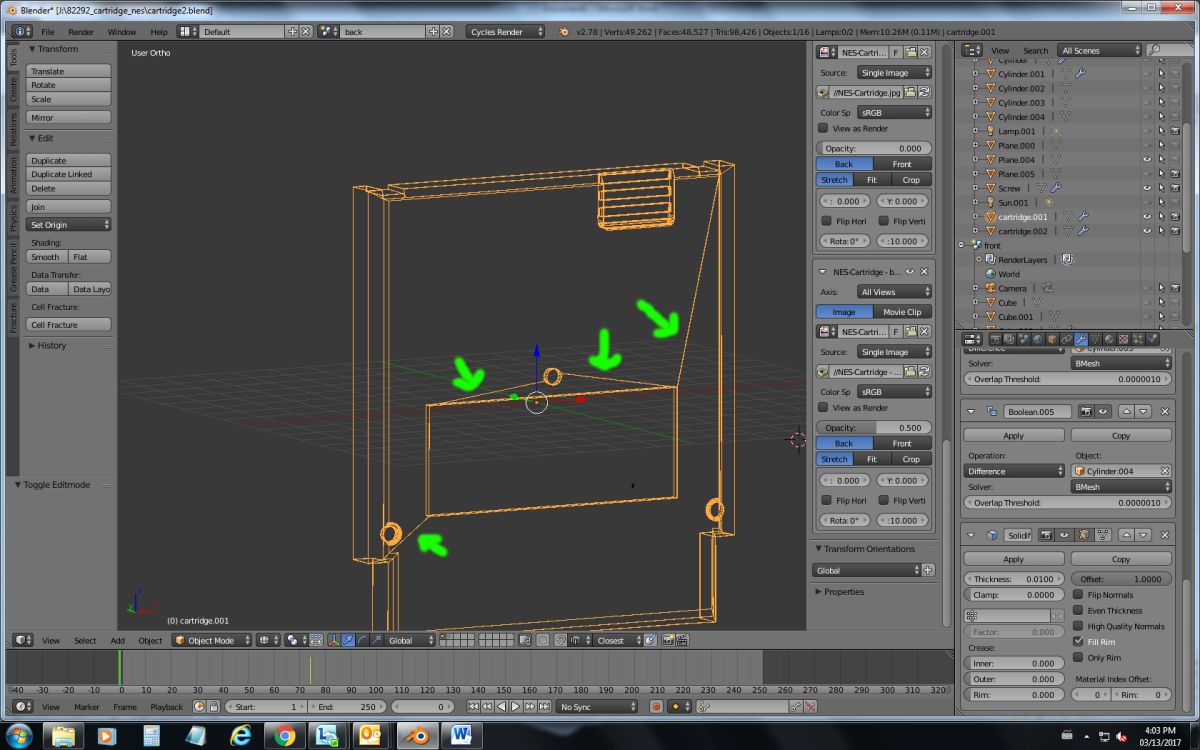Open the object (cube) properties tab
This screenshot has height=750, width=1200.
point(1052,339)
